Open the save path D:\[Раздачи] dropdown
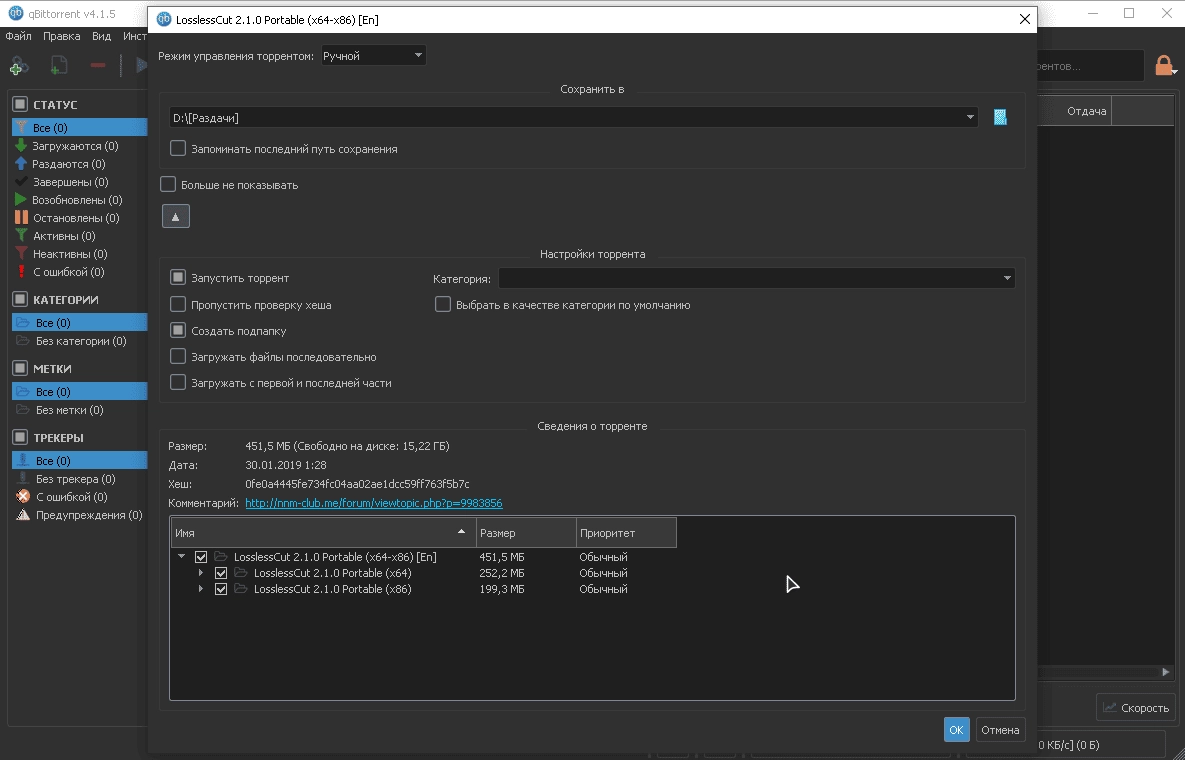1185x760 pixels. pos(970,118)
